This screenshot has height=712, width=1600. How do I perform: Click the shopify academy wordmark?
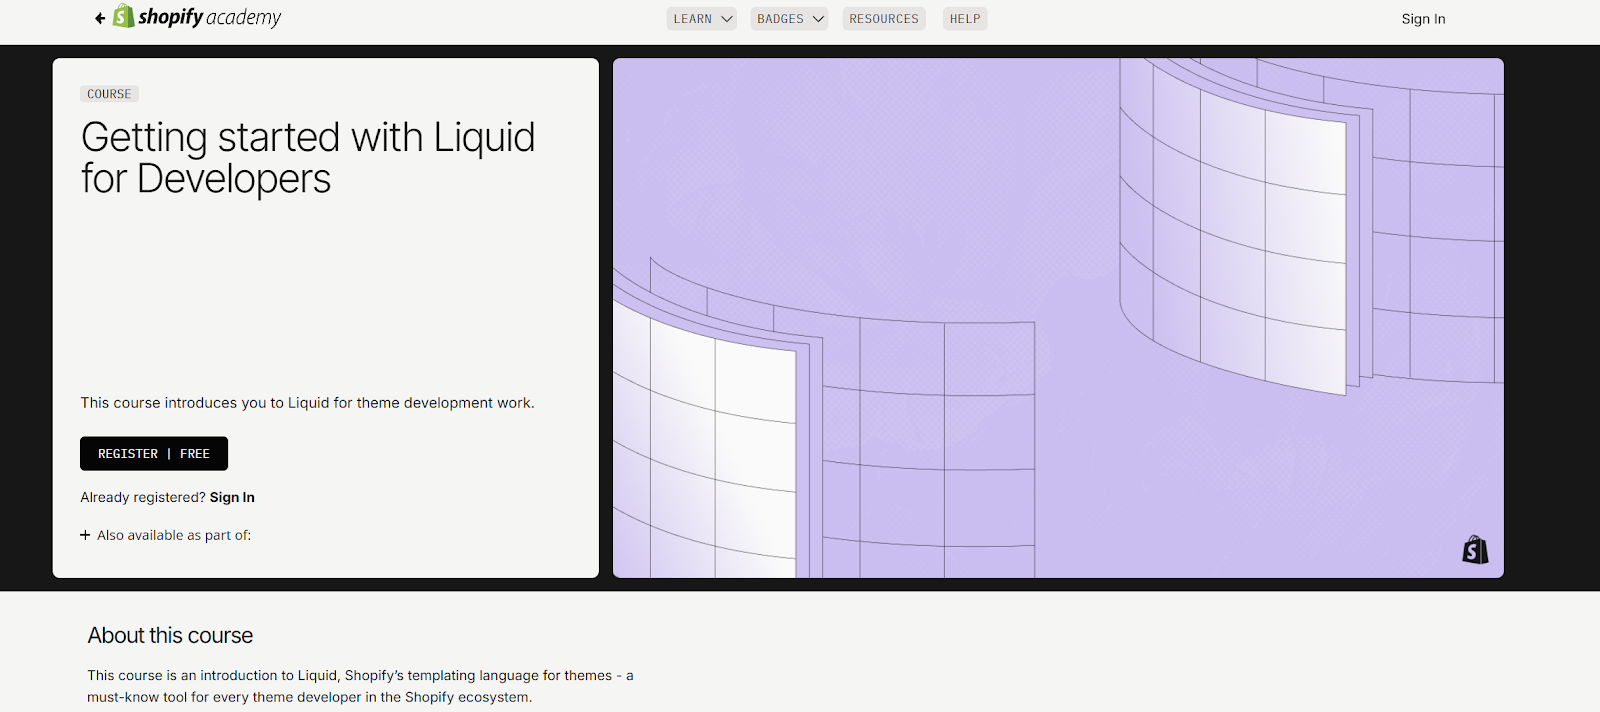pyautogui.click(x=210, y=17)
